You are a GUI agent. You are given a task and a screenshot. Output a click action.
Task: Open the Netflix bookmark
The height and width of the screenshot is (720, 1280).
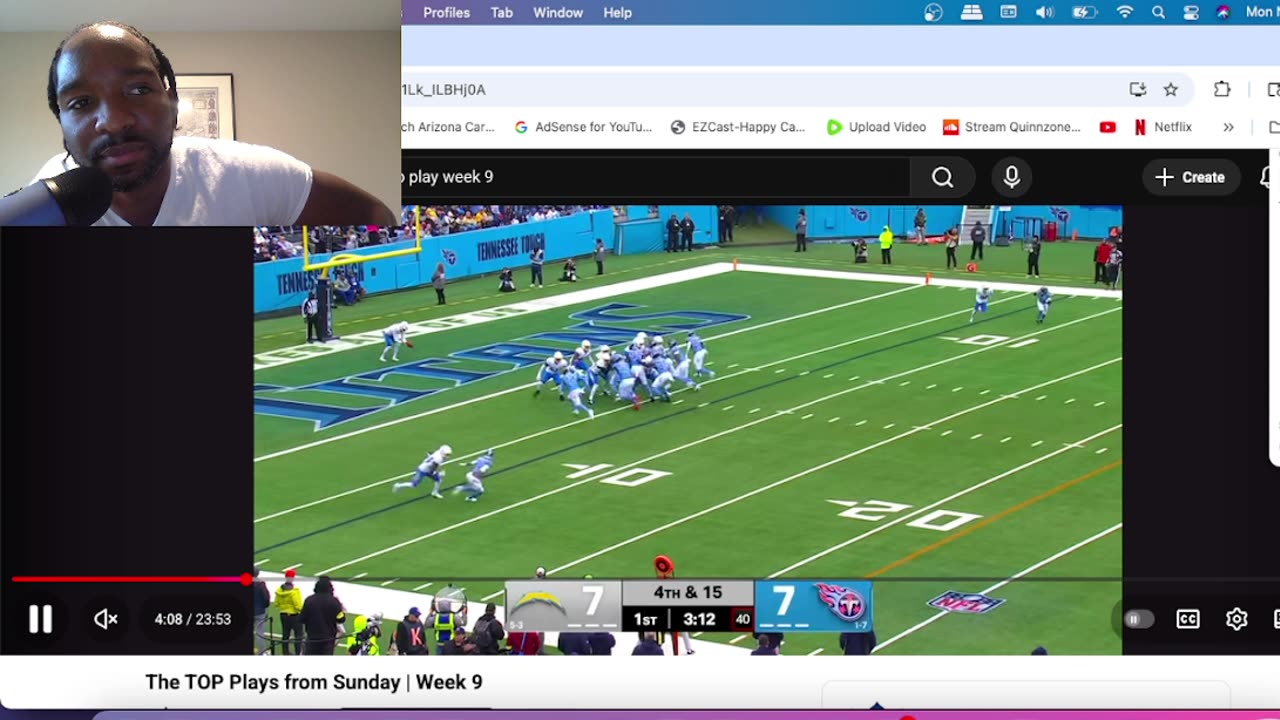(1162, 127)
